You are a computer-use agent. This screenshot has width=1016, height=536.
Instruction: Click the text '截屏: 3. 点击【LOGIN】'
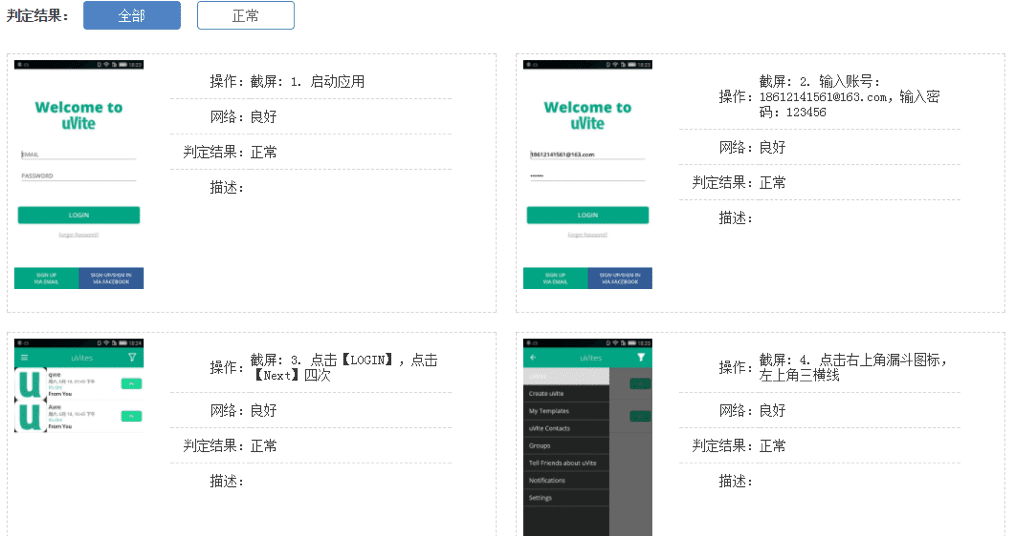pyautogui.click(x=344, y=367)
